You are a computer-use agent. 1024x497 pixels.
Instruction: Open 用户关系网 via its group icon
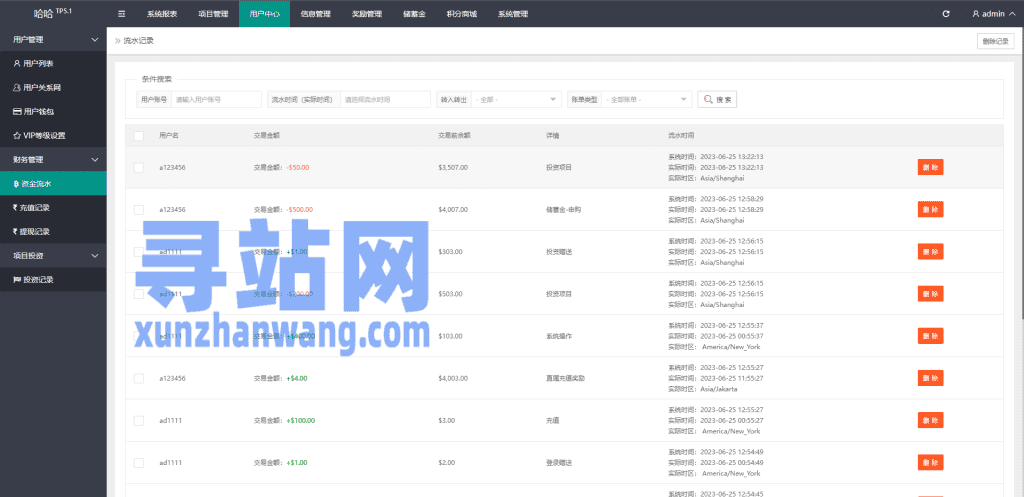pyautogui.click(x=17, y=88)
